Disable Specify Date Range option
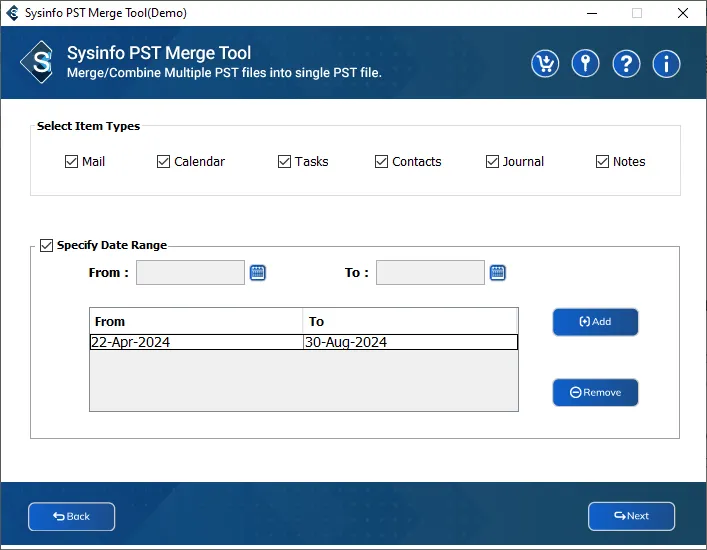The height and width of the screenshot is (550, 707). (x=46, y=245)
